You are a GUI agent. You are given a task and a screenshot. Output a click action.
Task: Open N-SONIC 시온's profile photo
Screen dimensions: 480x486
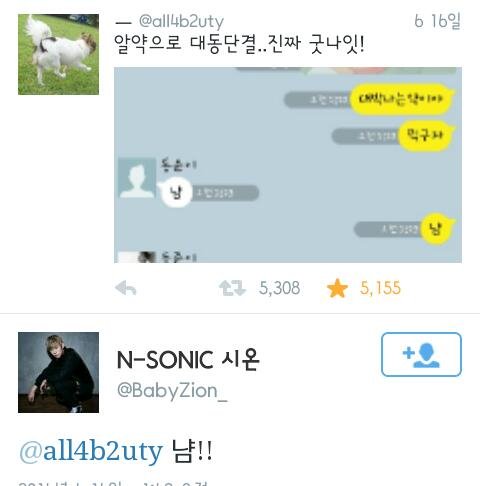tap(58, 372)
